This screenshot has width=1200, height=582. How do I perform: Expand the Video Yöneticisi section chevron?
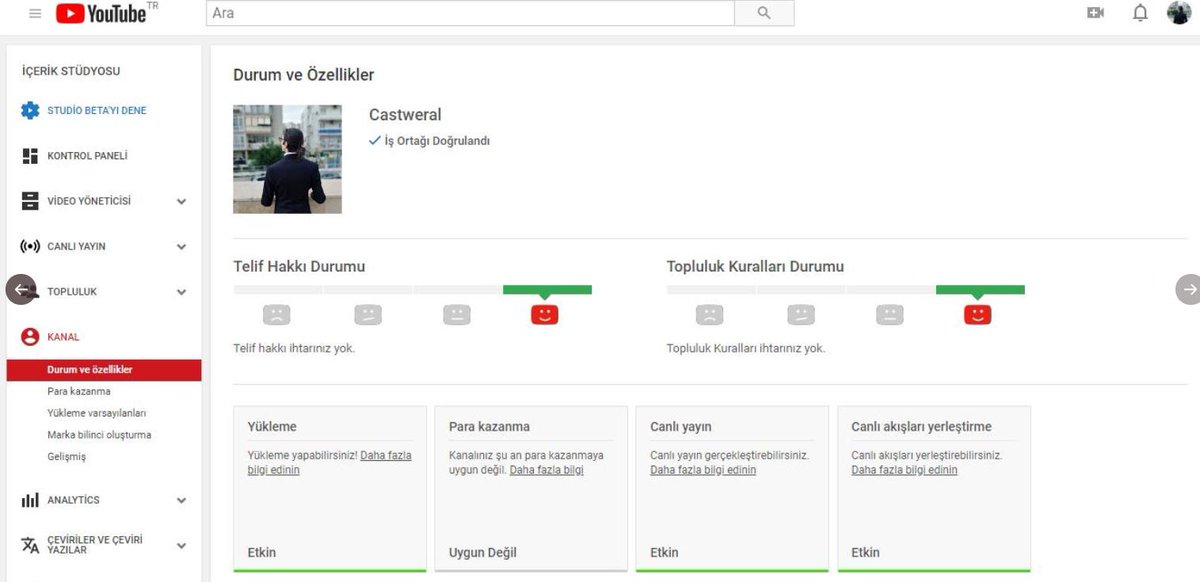pos(181,201)
